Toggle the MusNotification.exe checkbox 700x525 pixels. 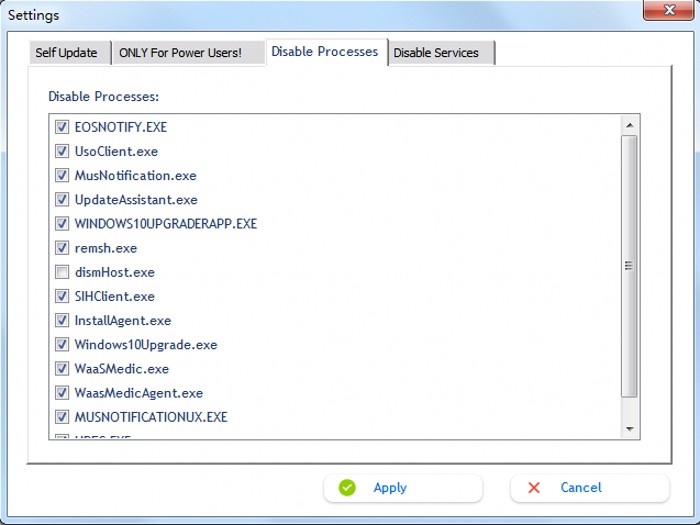[x=62, y=175]
